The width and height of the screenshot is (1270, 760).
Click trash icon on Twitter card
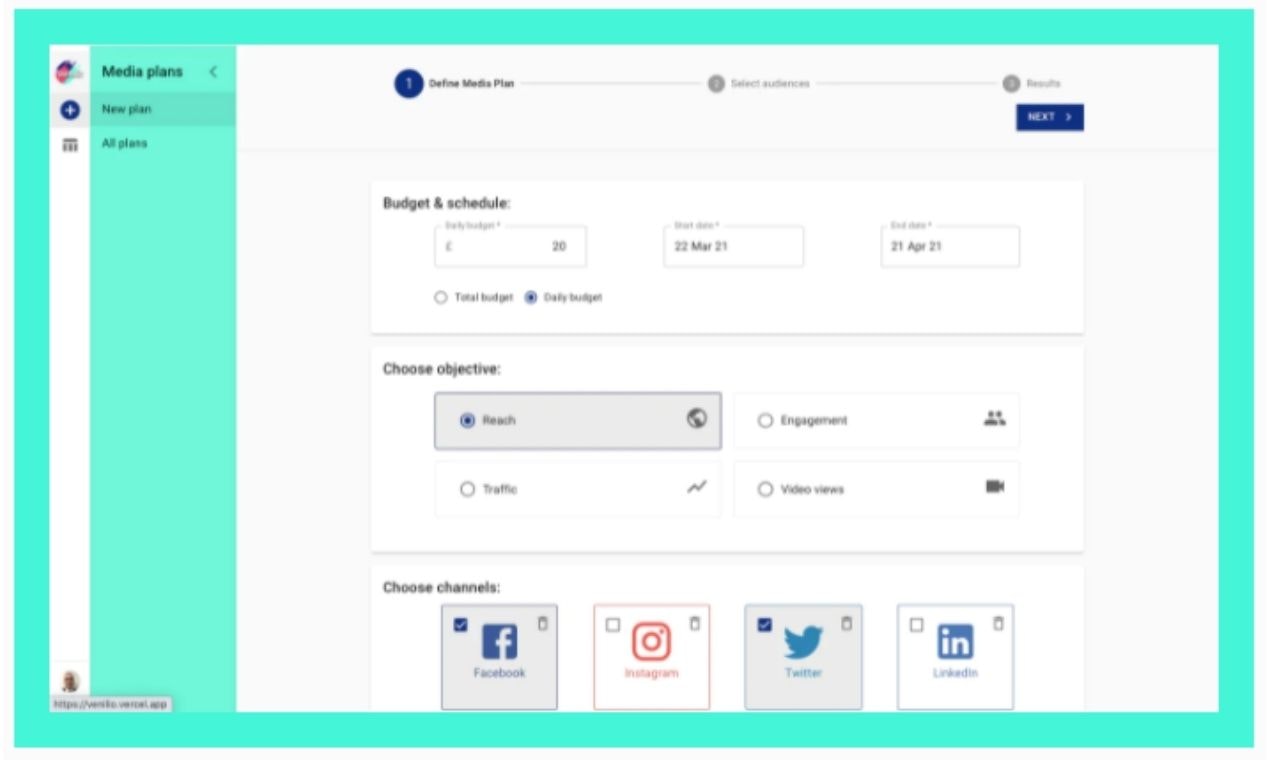(847, 623)
